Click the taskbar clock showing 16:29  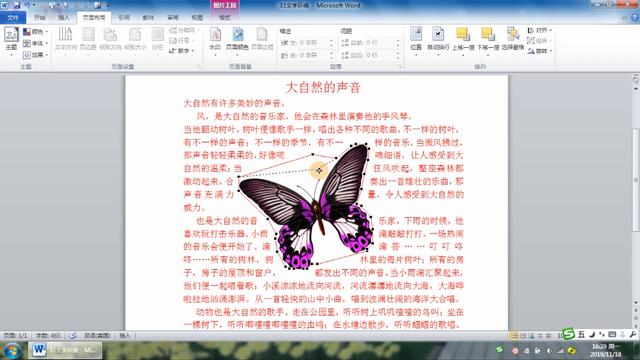click(606, 350)
